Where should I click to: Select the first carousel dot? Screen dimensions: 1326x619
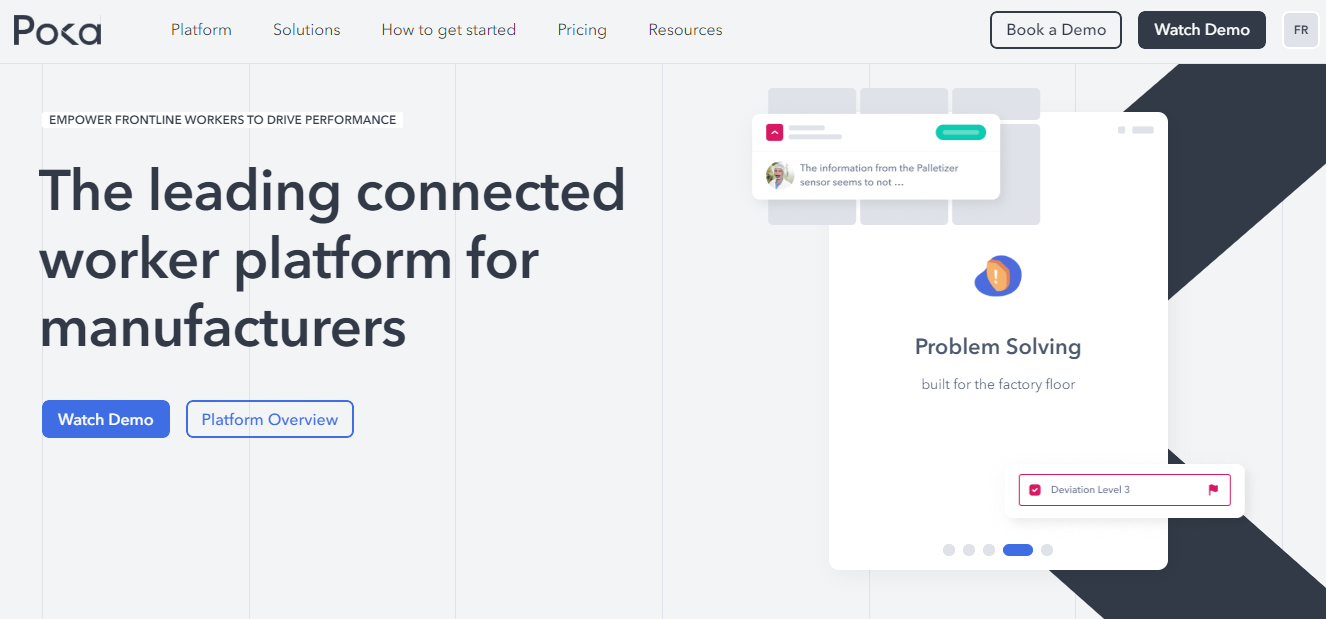[949, 550]
